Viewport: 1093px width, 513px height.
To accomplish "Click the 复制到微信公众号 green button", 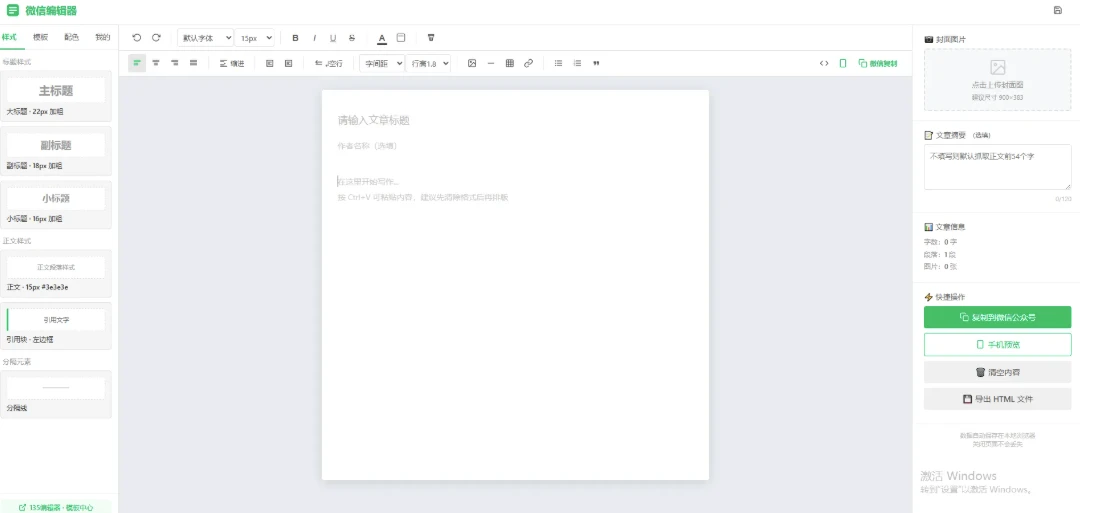I will coord(998,317).
